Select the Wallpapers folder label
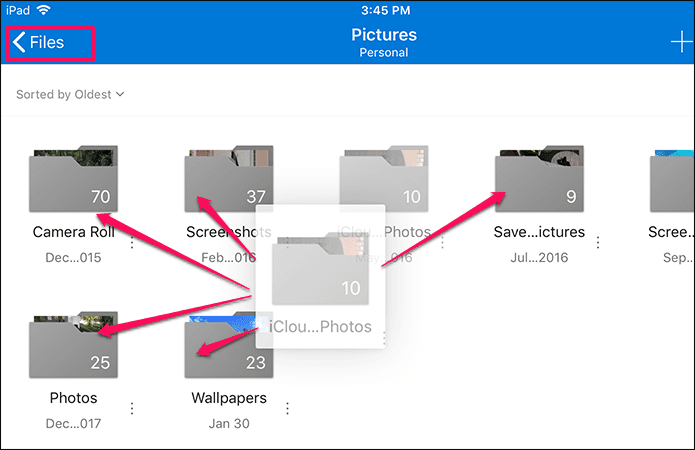The height and width of the screenshot is (450, 695). 229,398
